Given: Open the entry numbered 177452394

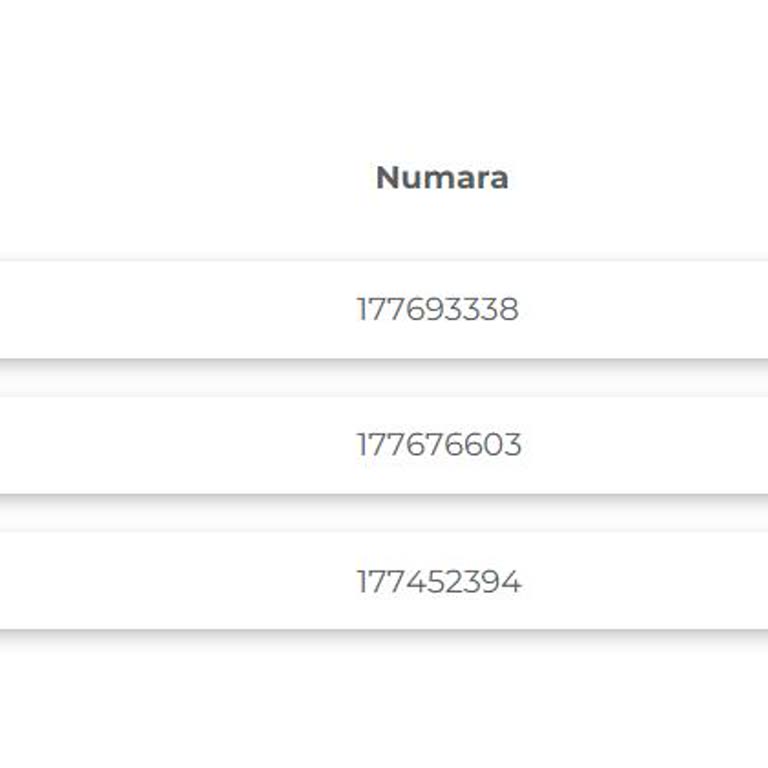Looking at the screenshot, I should coord(439,582).
